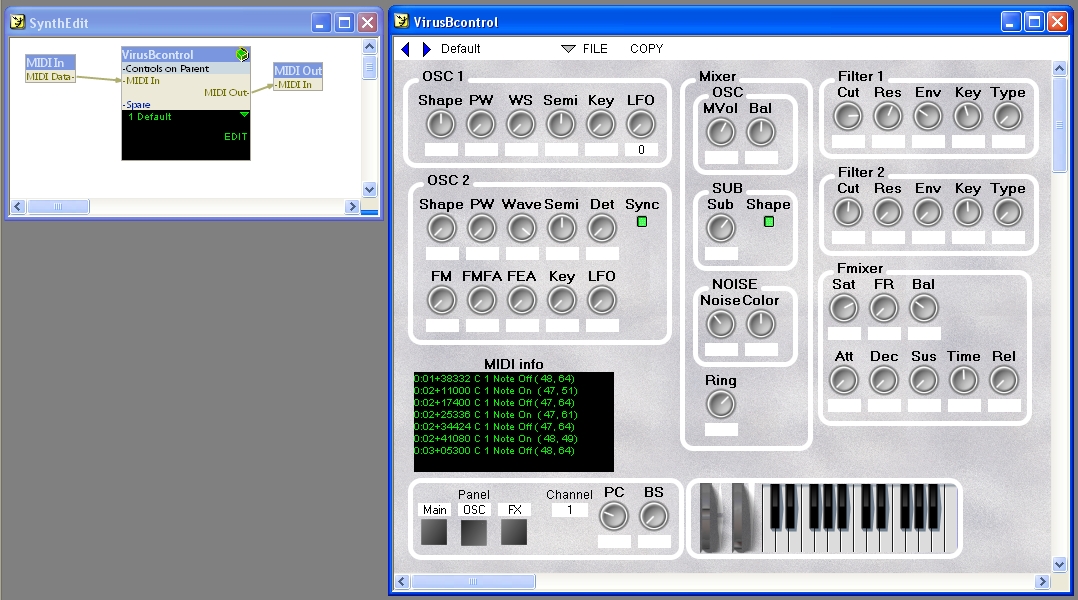The image size is (1078, 600).
Task: Click the Filter 1 Cut knob
Action: (x=848, y=117)
